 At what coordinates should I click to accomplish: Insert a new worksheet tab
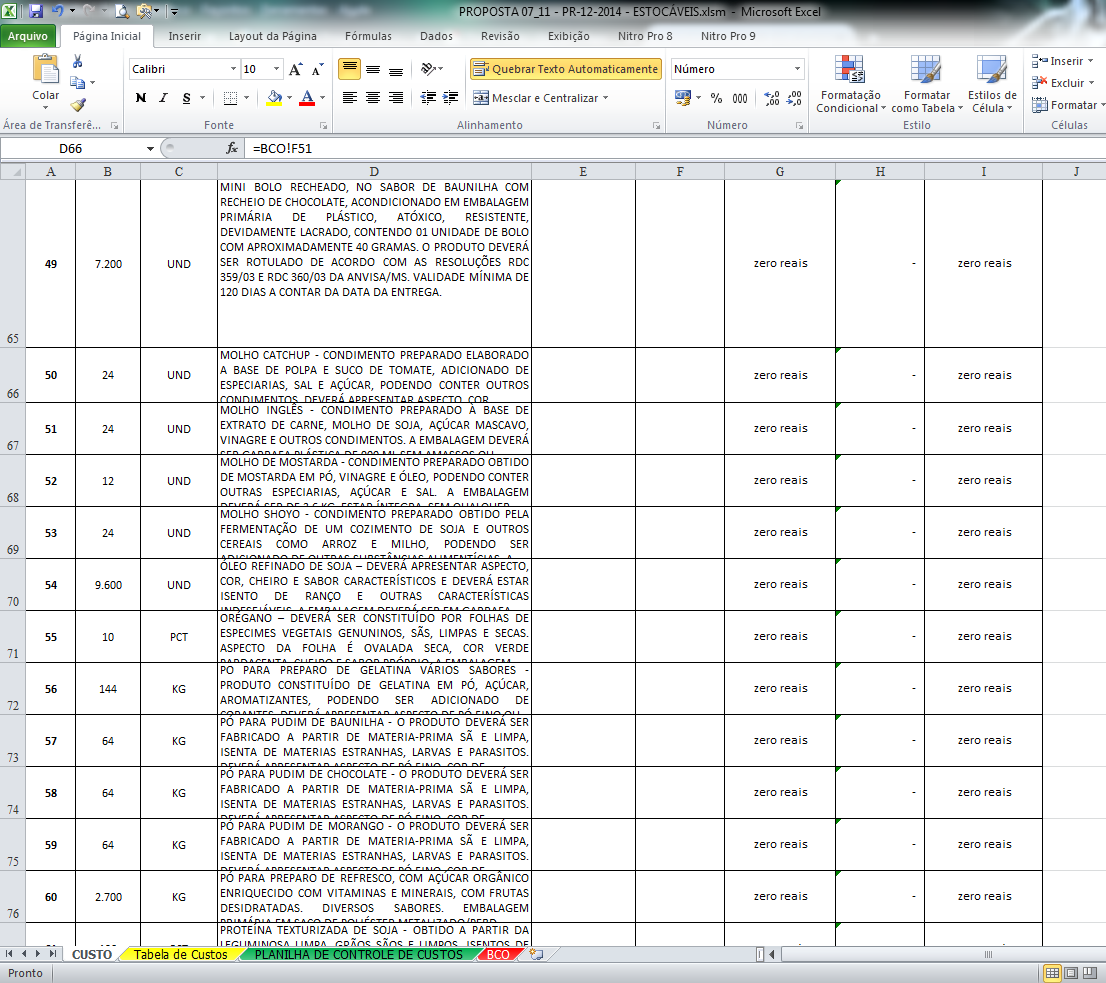536,954
